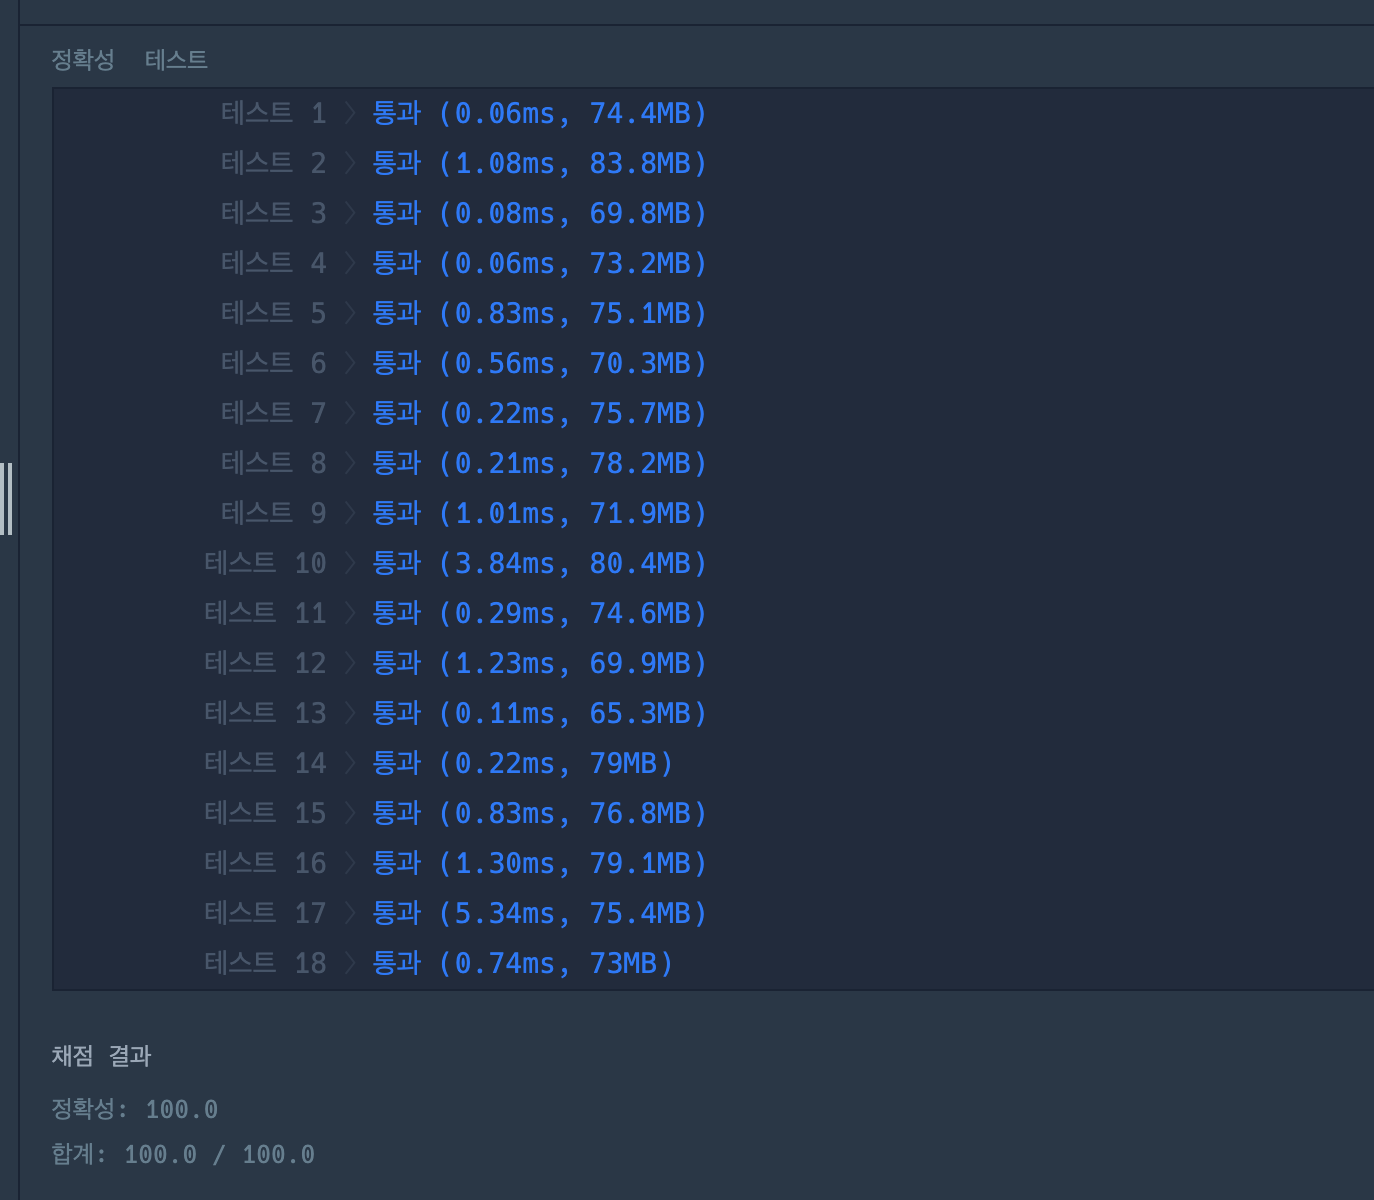This screenshot has height=1200, width=1374.
Task: Select 테스트 17 result (5.34ms, 75.4MB)
Action: [x=540, y=913]
